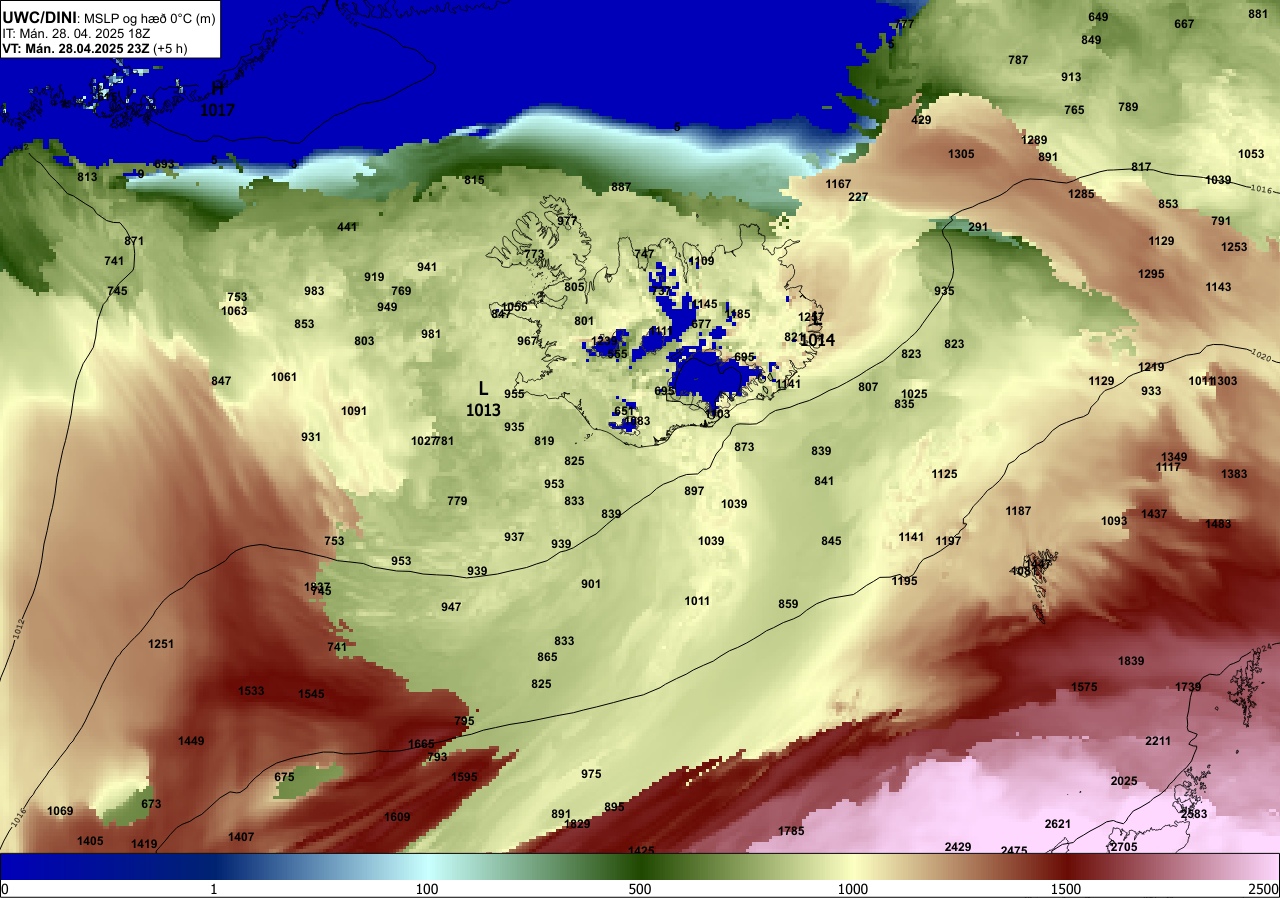Click the height value 901

591,584
